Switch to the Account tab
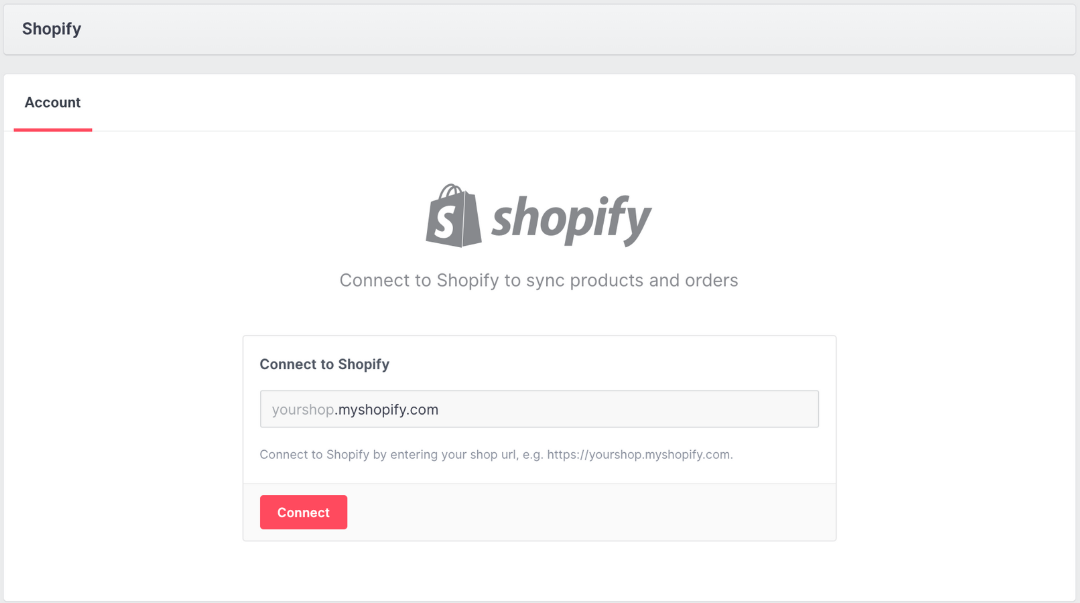Image resolution: width=1080 pixels, height=603 pixels. 53,103
